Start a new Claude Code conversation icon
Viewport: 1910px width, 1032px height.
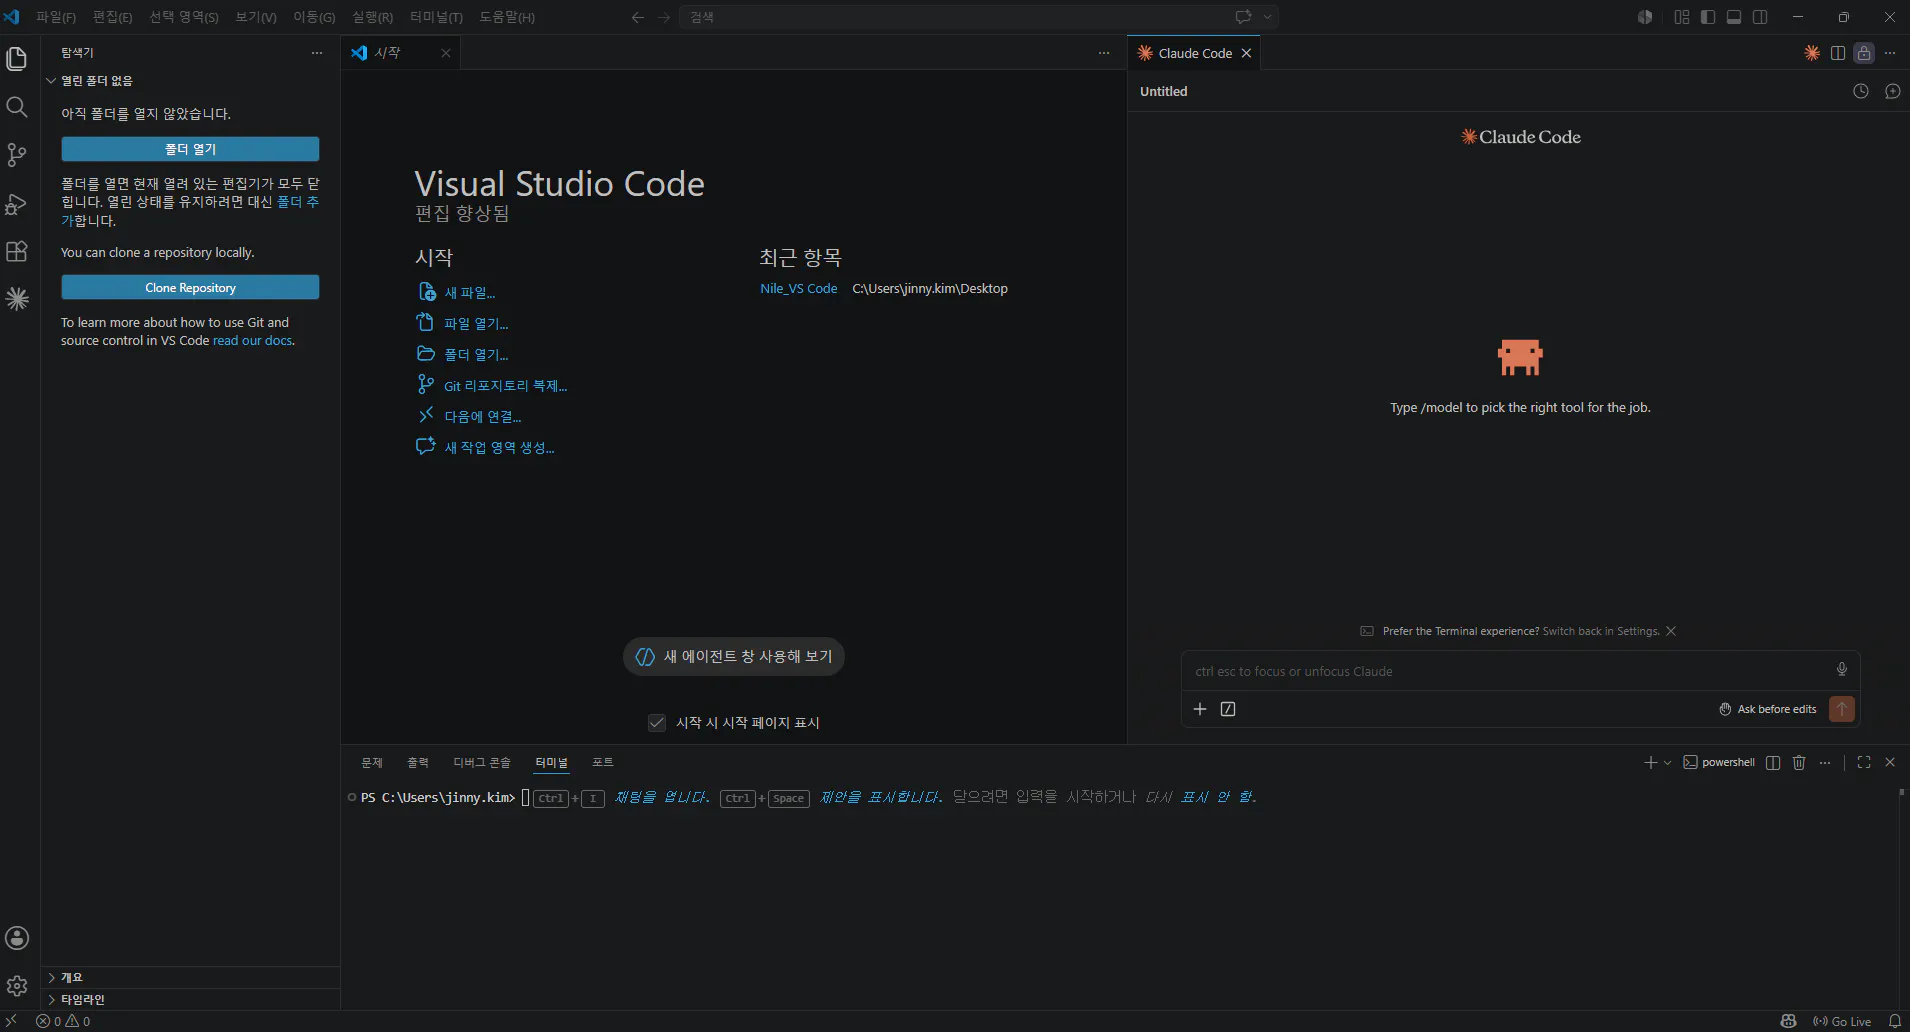tap(1893, 91)
